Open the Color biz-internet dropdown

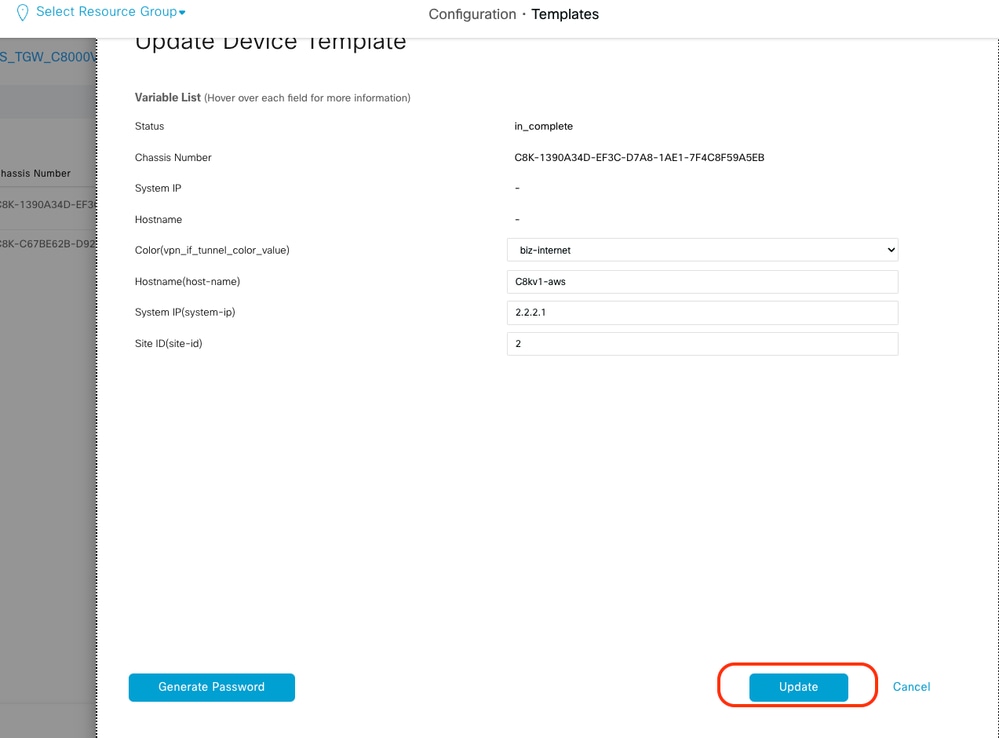(703, 250)
